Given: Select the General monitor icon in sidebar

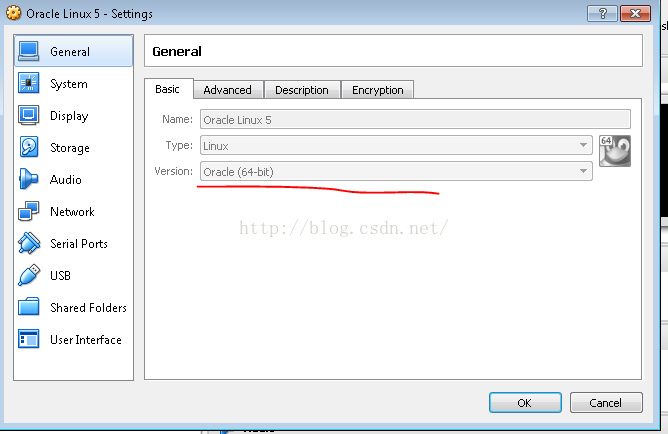Looking at the screenshot, I should coord(29,52).
